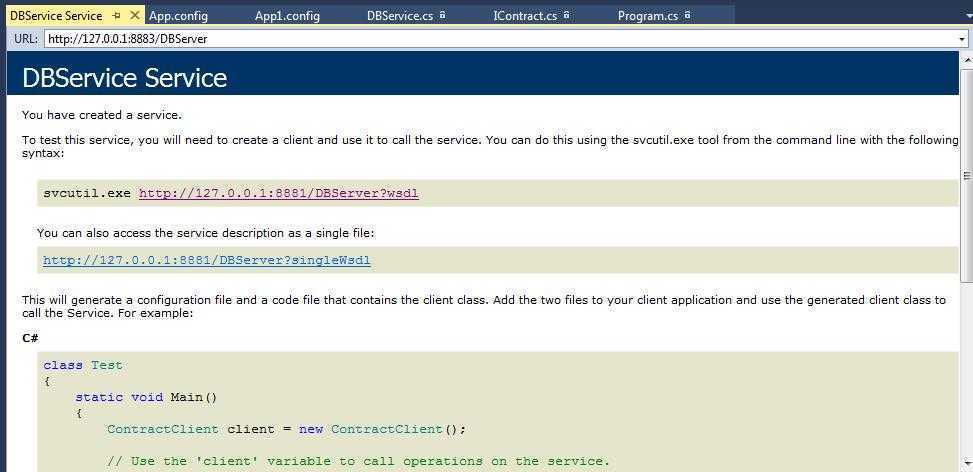
Task: Click the 'C#' code section heading
Action: click(30, 338)
